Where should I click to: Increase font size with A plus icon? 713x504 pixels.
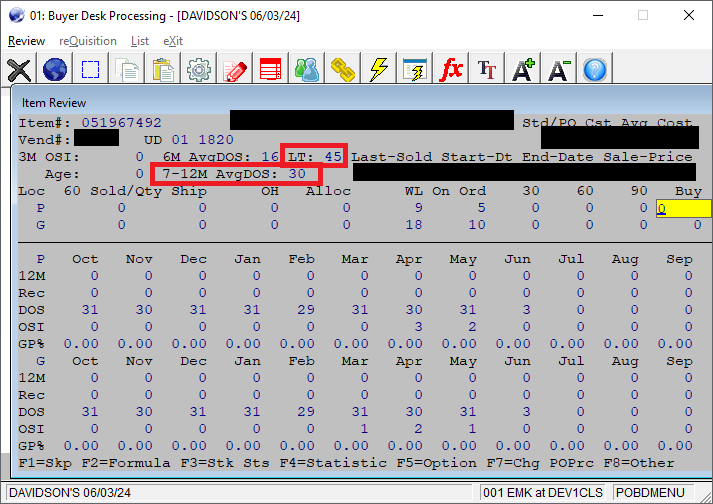tap(523, 69)
